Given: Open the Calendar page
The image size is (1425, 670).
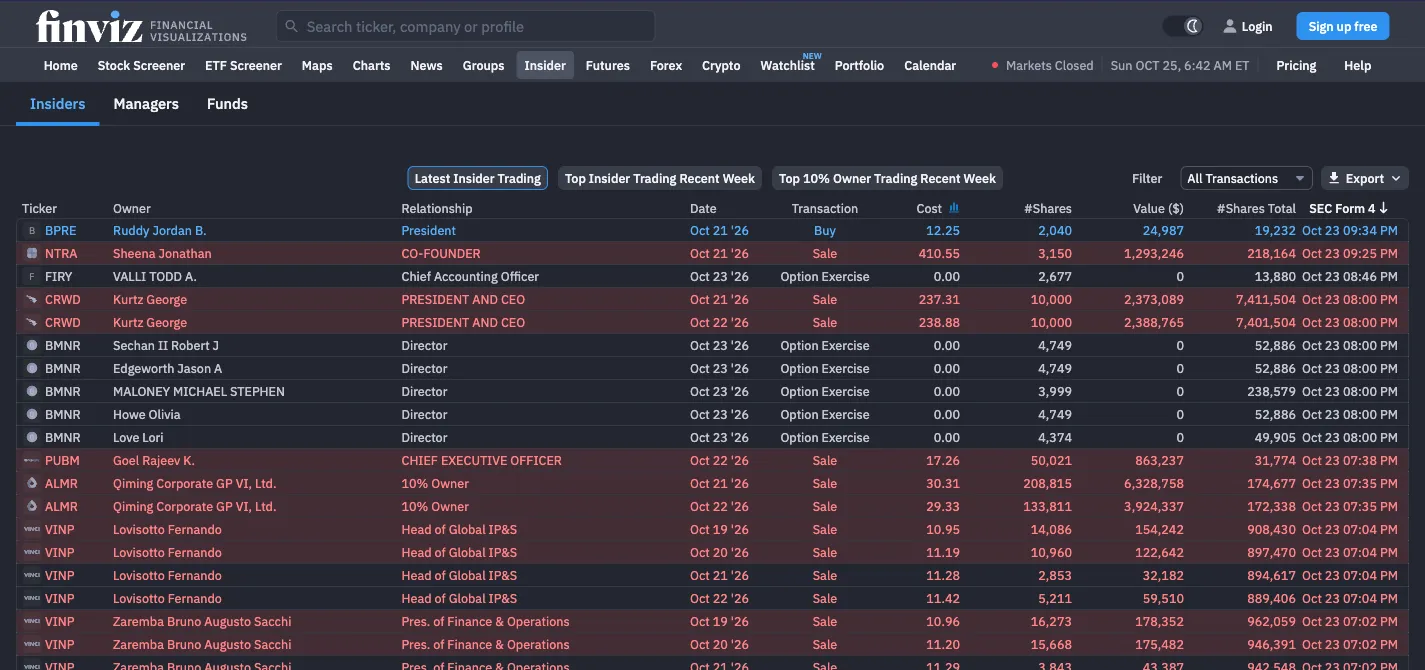Looking at the screenshot, I should tap(930, 66).
